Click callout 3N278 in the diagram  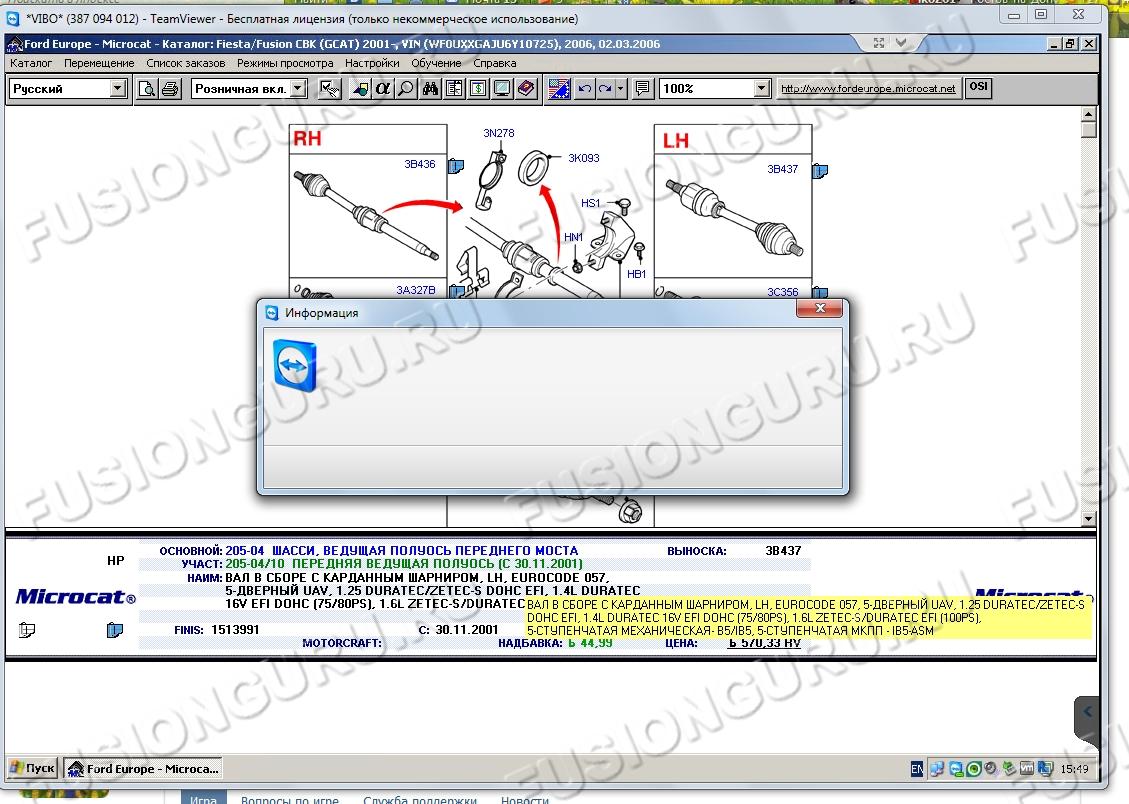tap(498, 133)
